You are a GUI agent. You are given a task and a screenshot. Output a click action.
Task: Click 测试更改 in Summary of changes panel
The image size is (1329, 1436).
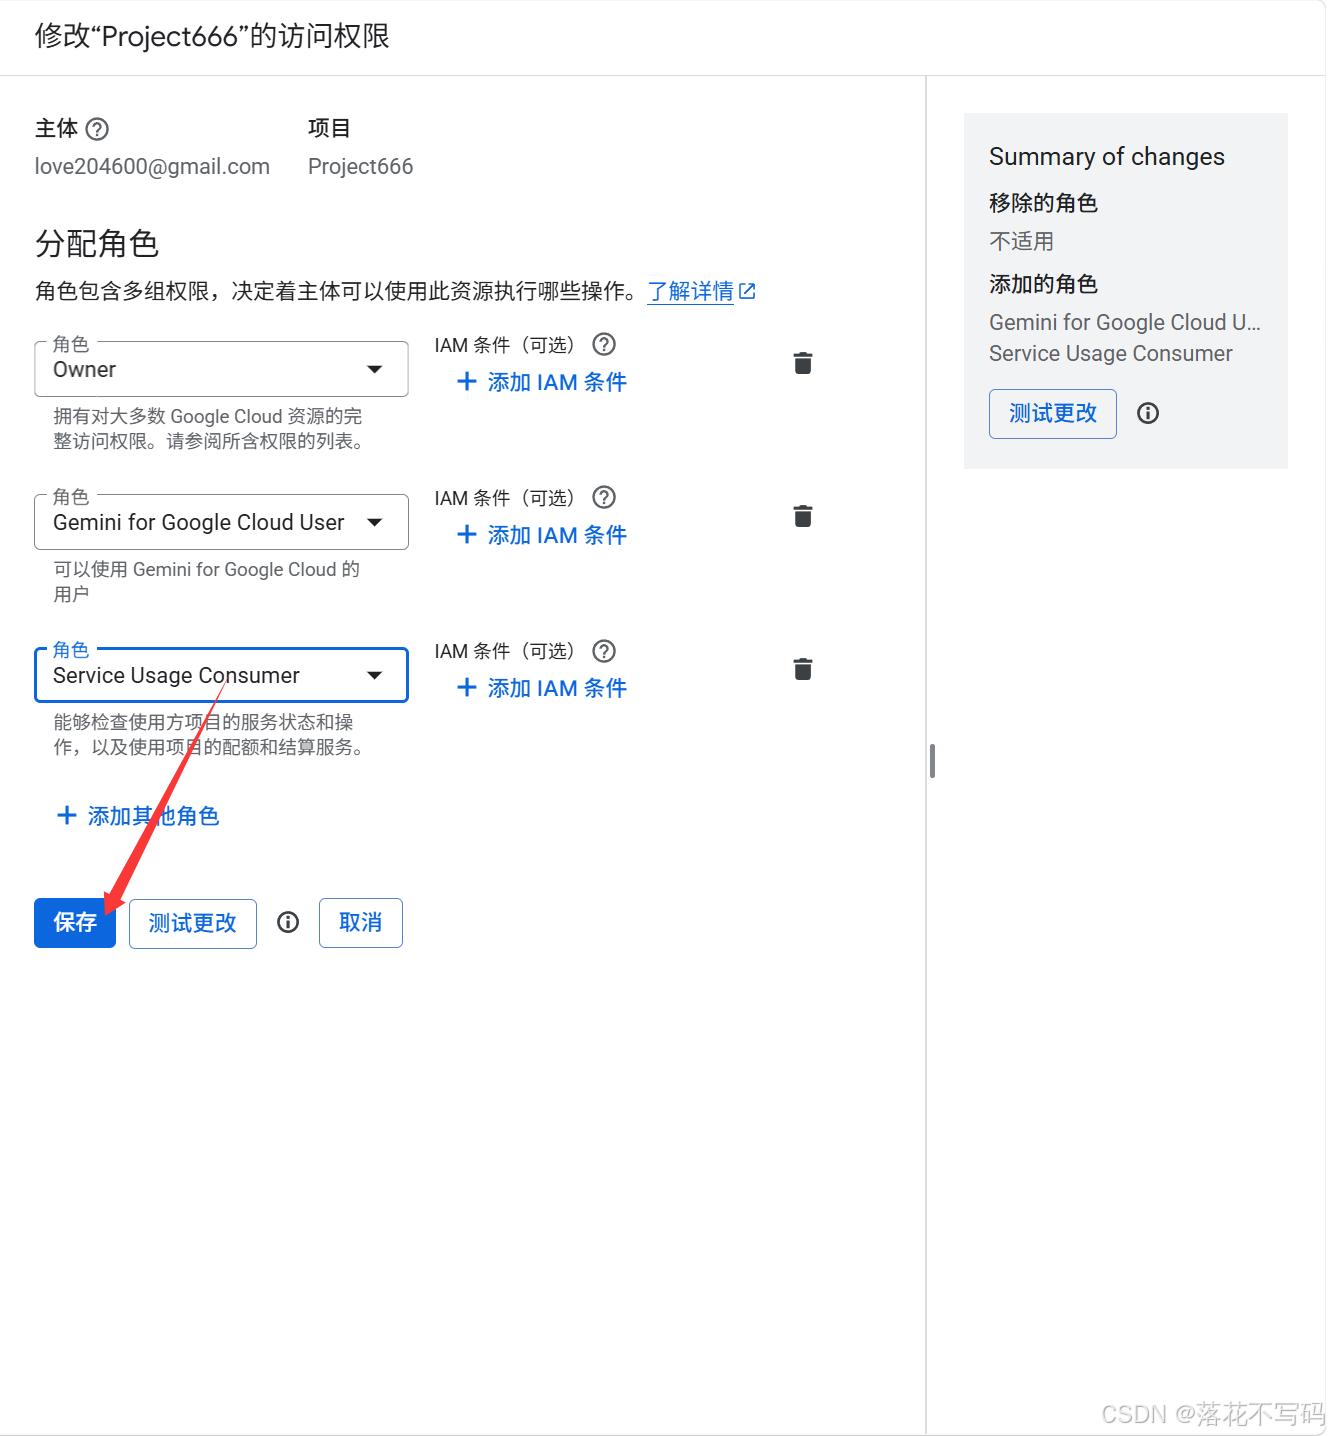click(1053, 414)
